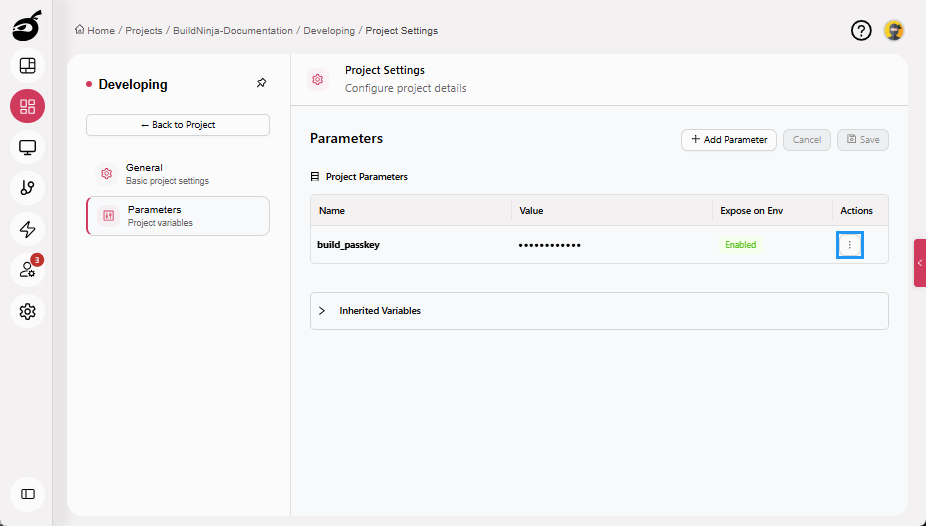The height and width of the screenshot is (526, 926).
Task: Click the Value column header
Action: tap(531, 211)
